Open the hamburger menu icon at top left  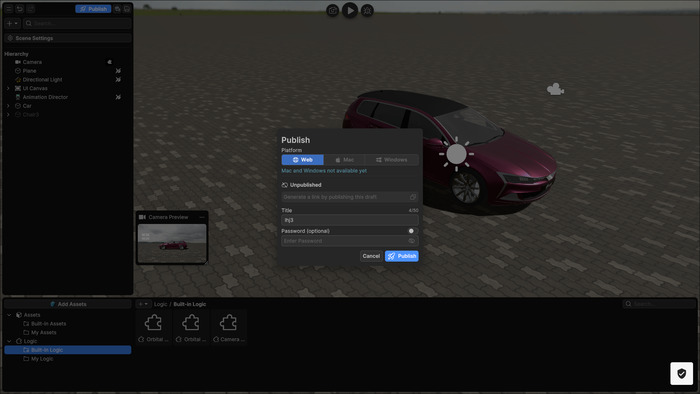tap(9, 9)
